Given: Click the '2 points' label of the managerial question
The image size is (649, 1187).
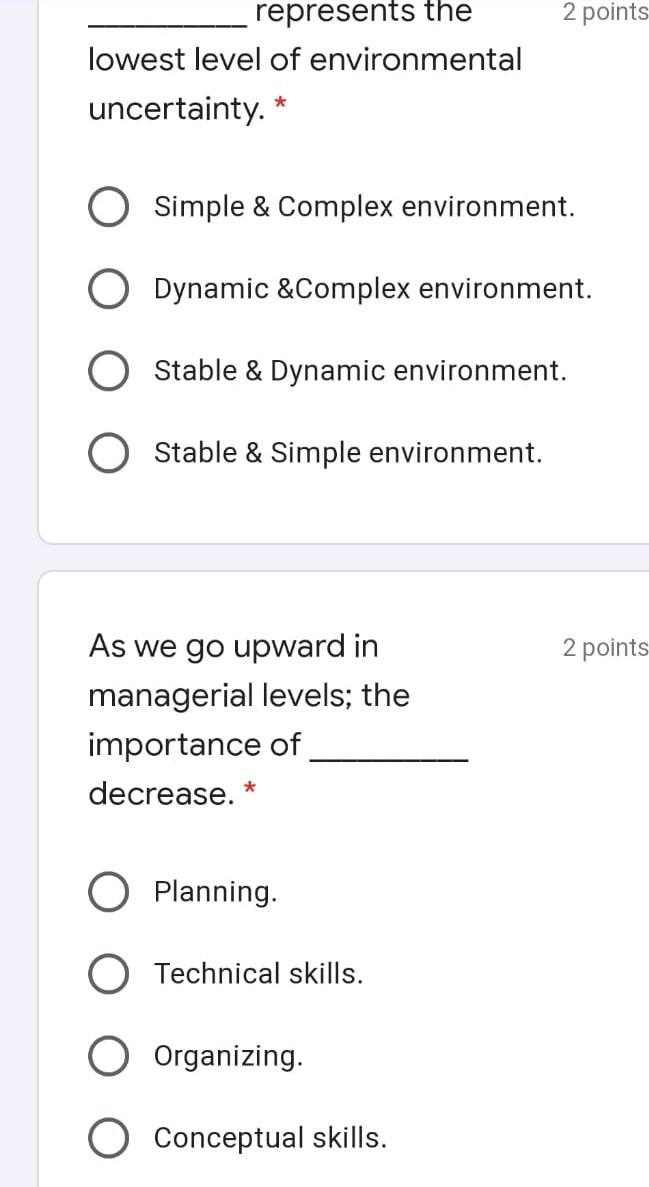Looking at the screenshot, I should click(x=605, y=648).
